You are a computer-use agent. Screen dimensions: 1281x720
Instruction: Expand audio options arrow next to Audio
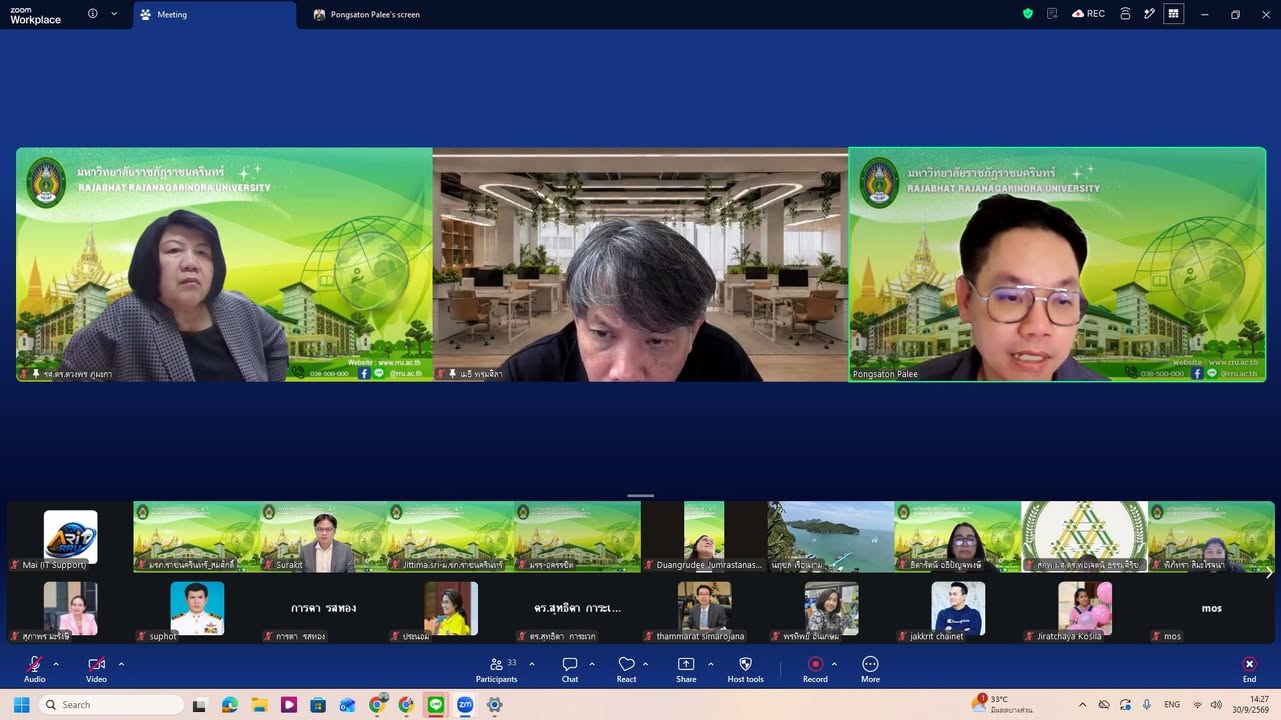tap(56, 664)
